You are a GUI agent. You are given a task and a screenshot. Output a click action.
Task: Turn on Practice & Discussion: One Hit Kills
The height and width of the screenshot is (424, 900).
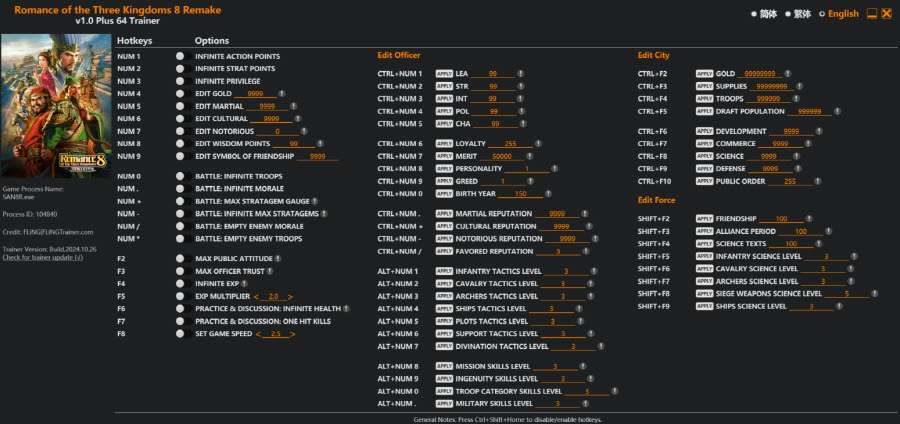pos(180,321)
